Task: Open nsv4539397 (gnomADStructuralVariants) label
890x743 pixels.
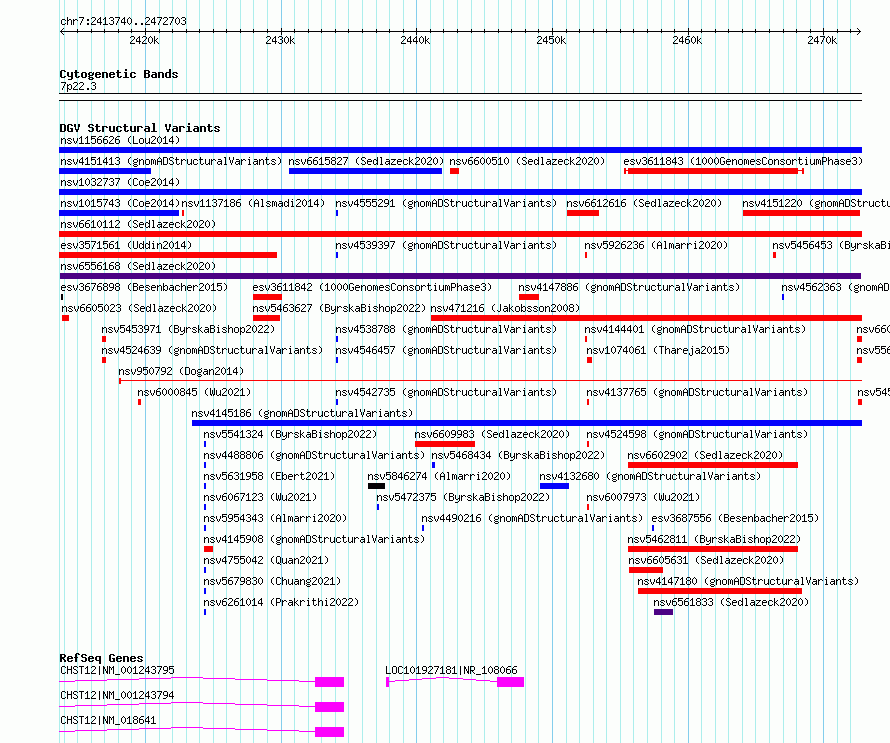Action: 446,245
